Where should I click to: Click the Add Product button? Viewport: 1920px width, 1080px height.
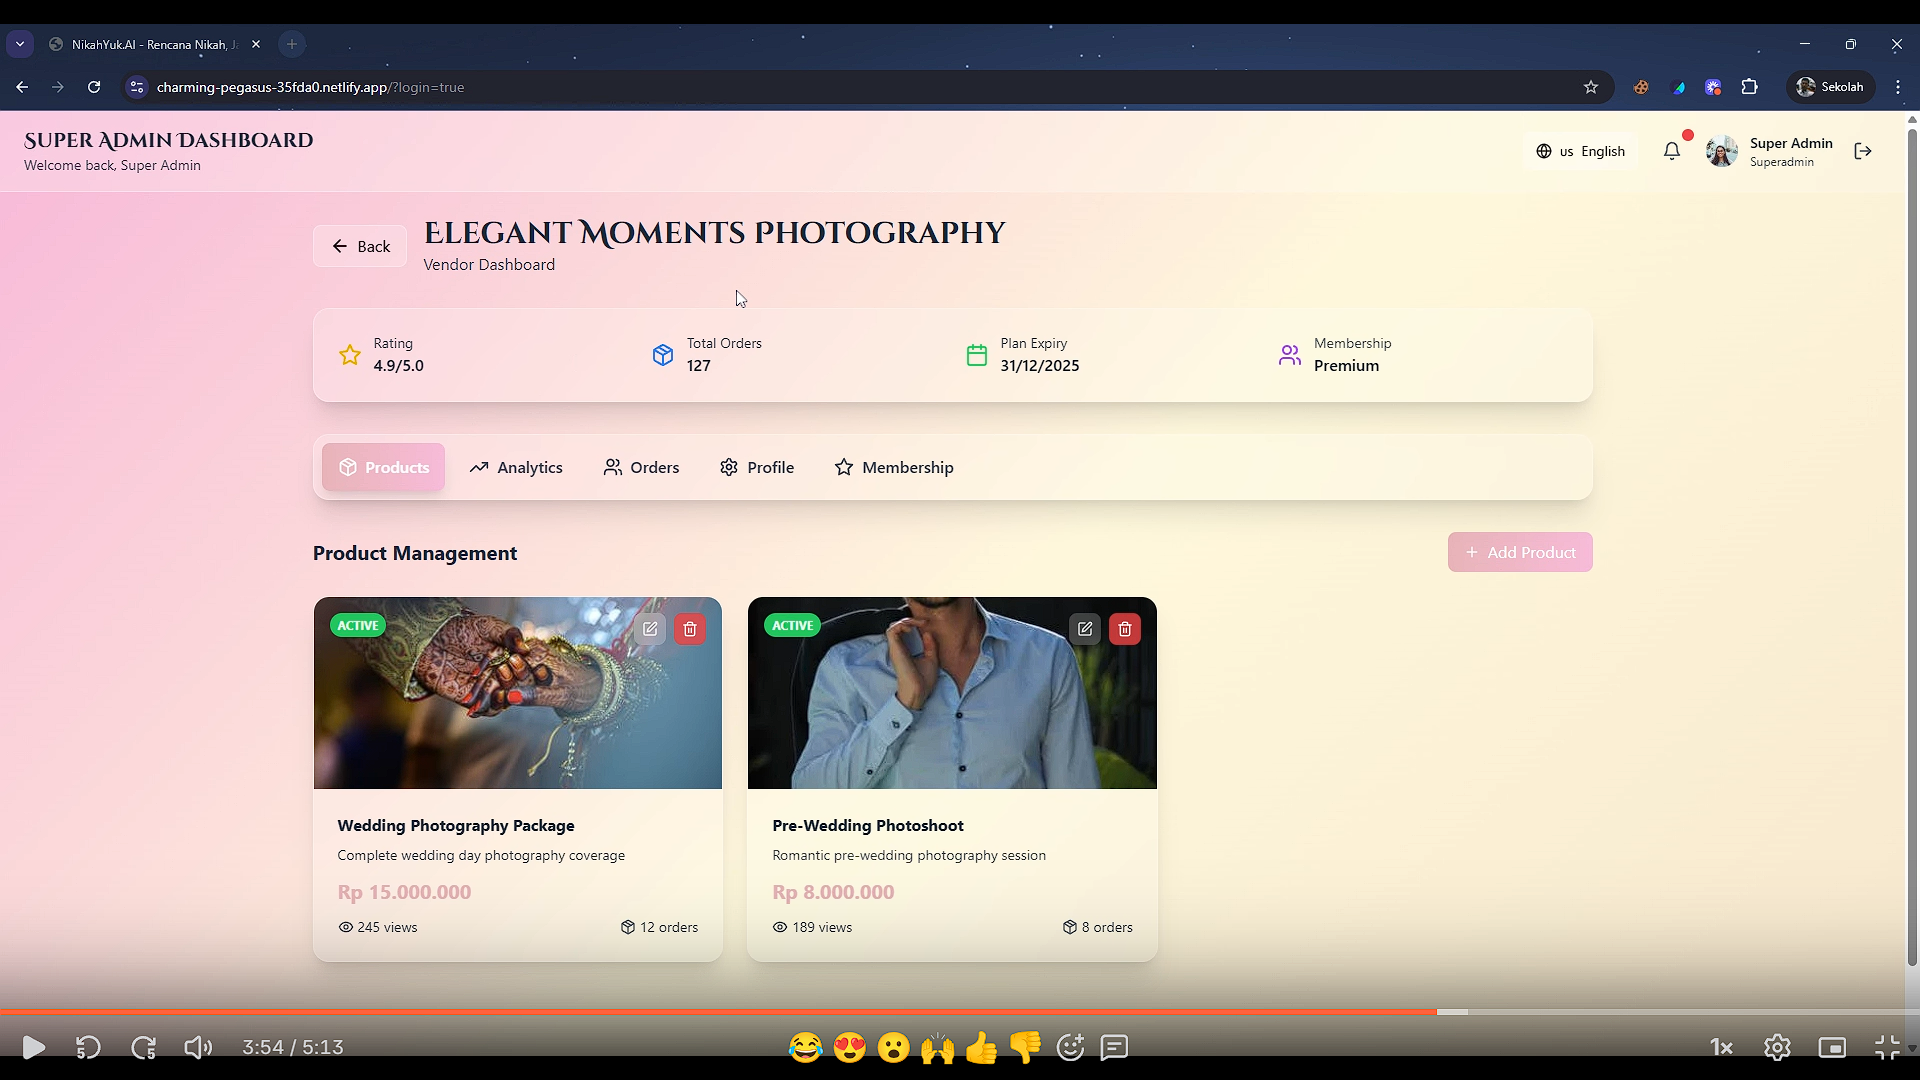click(x=1520, y=552)
